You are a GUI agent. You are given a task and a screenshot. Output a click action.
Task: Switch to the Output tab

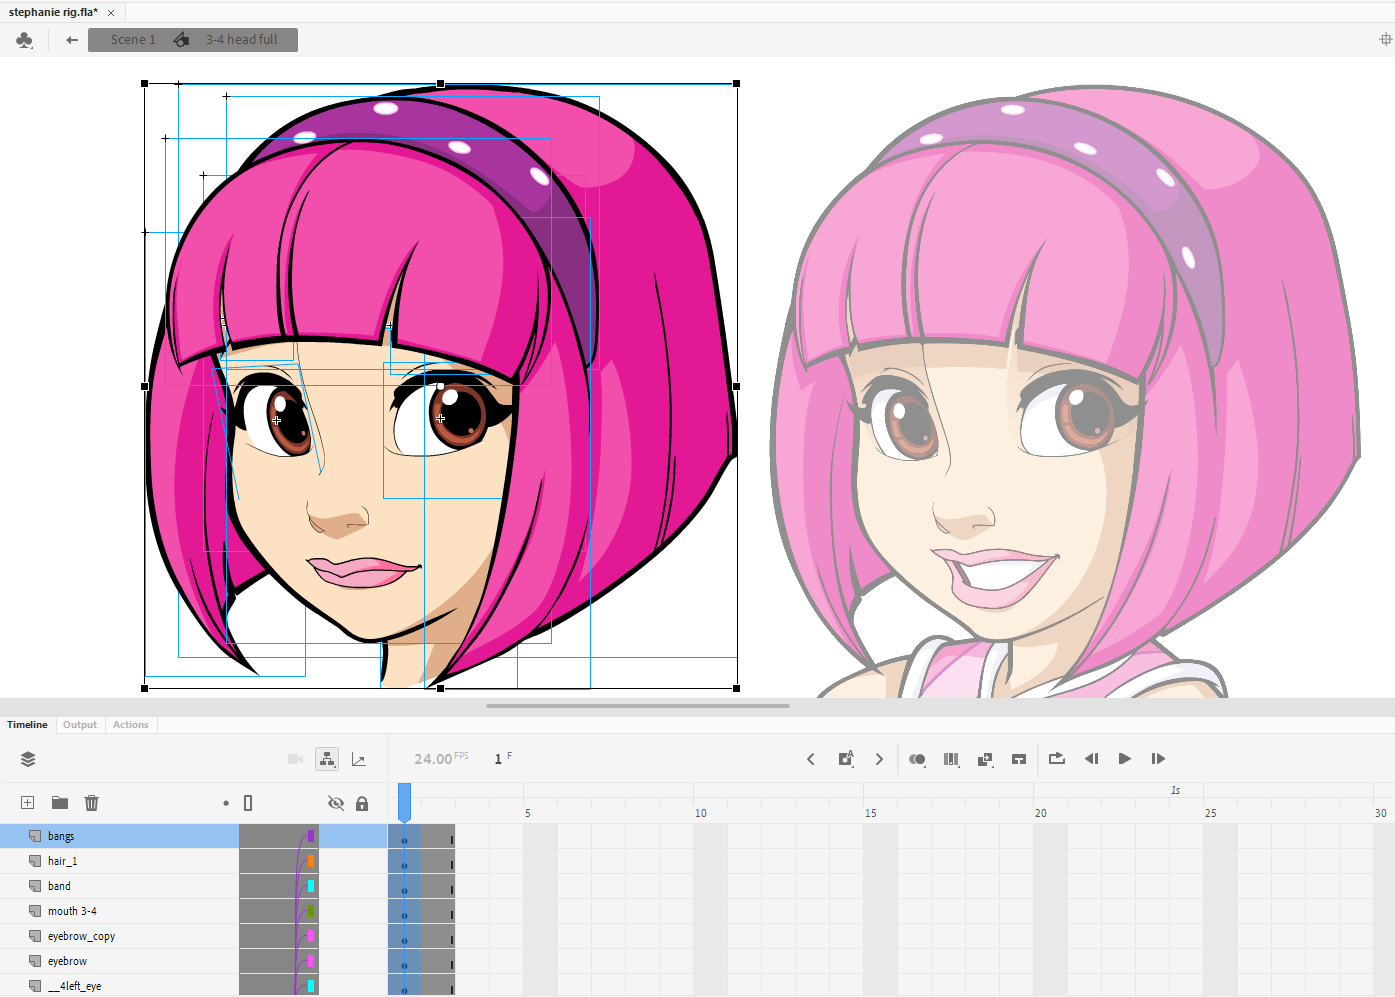click(80, 725)
